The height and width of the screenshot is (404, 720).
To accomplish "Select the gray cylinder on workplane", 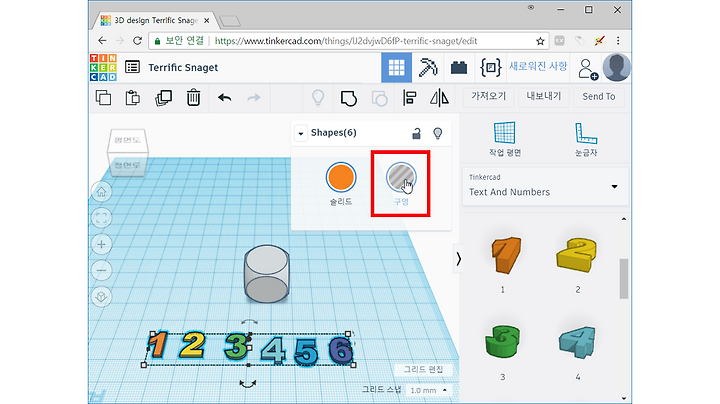I will 267,274.
